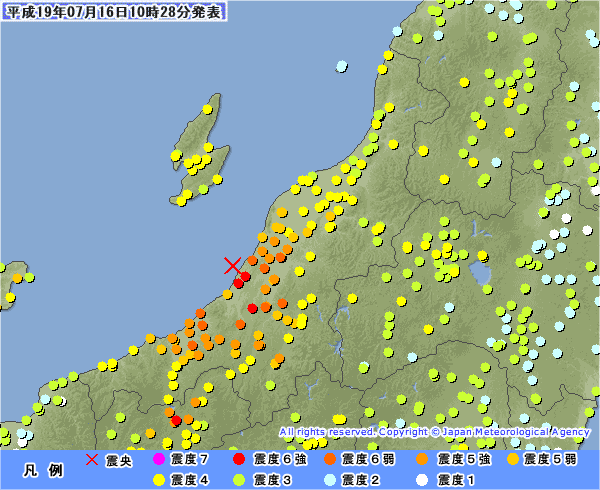
Task: Click the 震度7 legend label
Action: tap(189, 459)
